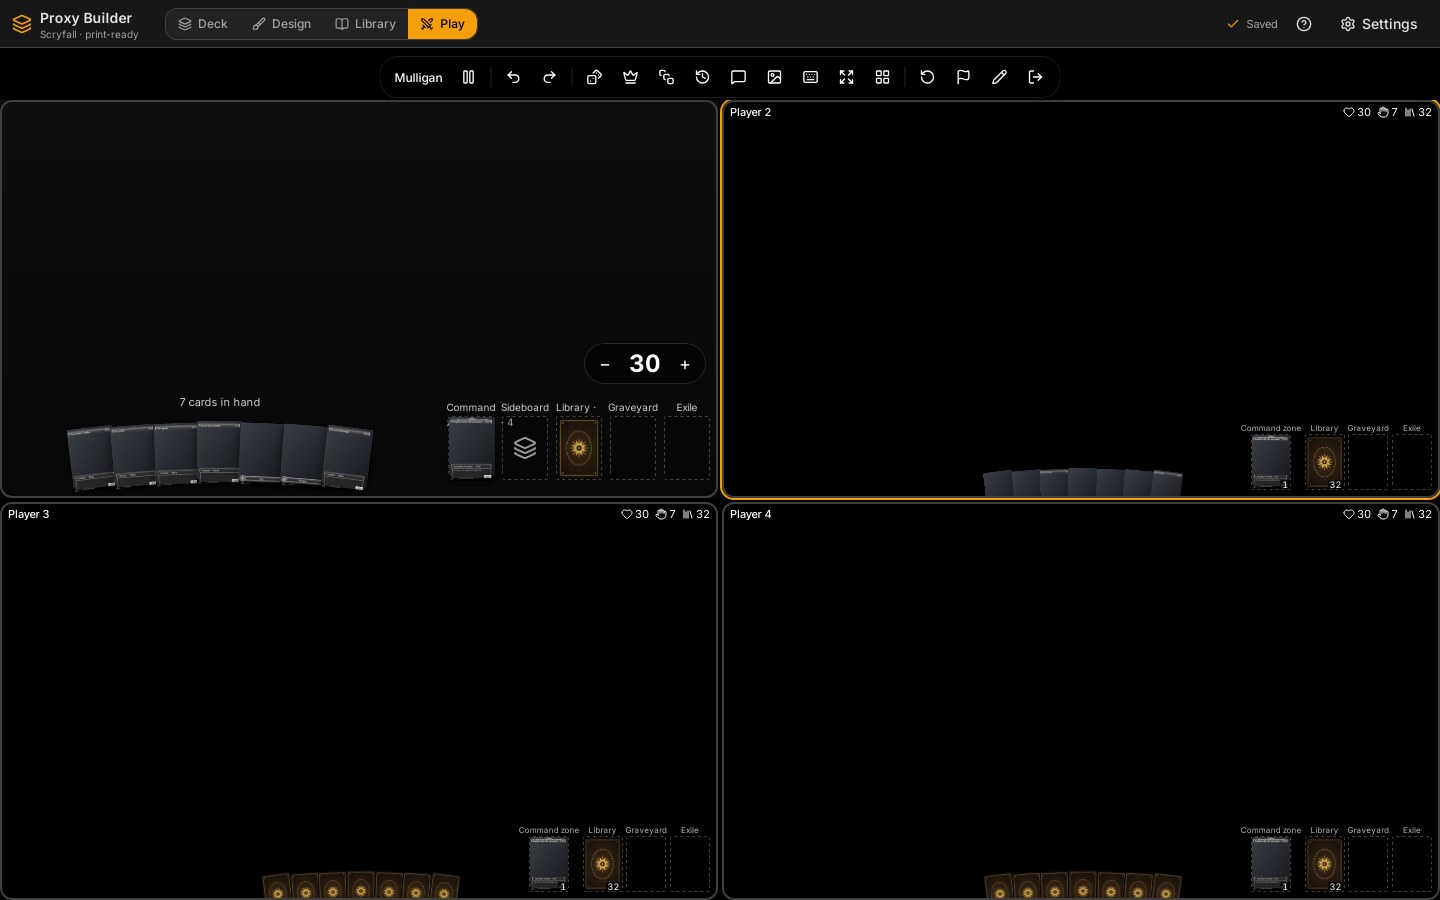Redo the undone game action
Screen dimensions: 1440x900
coord(550,77)
